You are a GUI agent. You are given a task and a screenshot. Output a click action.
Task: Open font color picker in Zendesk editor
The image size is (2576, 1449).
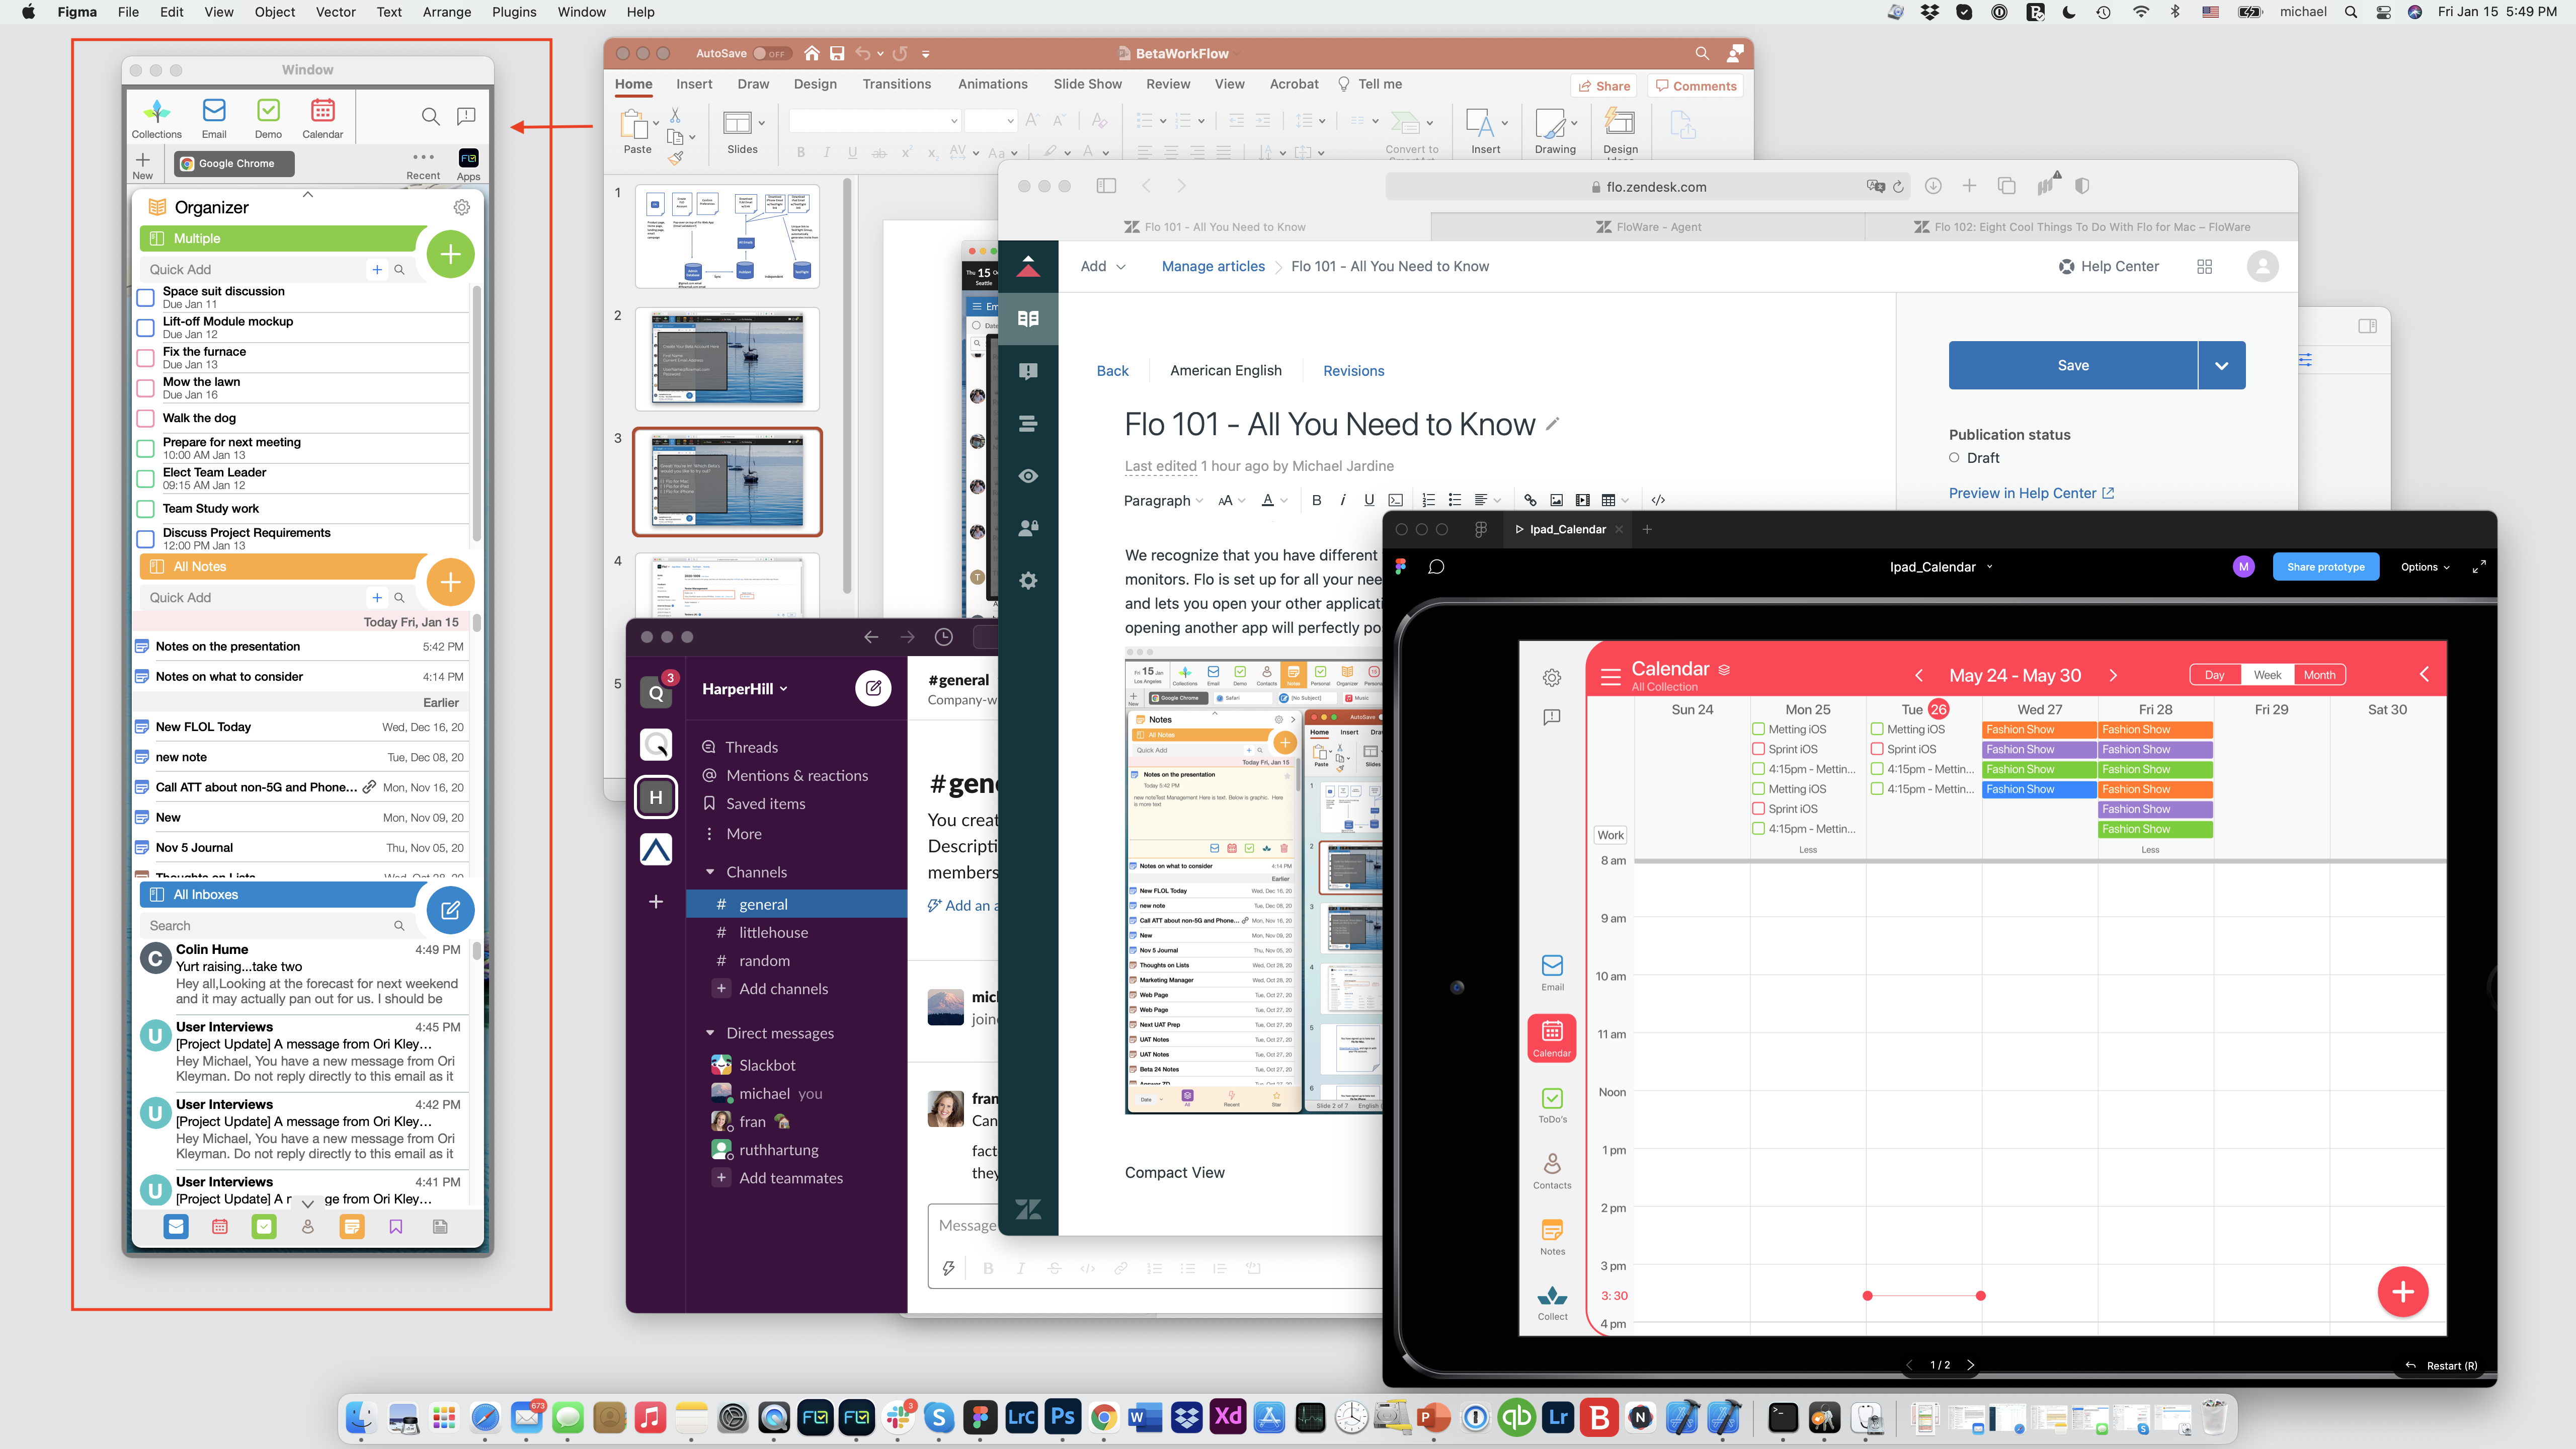pos(1273,500)
